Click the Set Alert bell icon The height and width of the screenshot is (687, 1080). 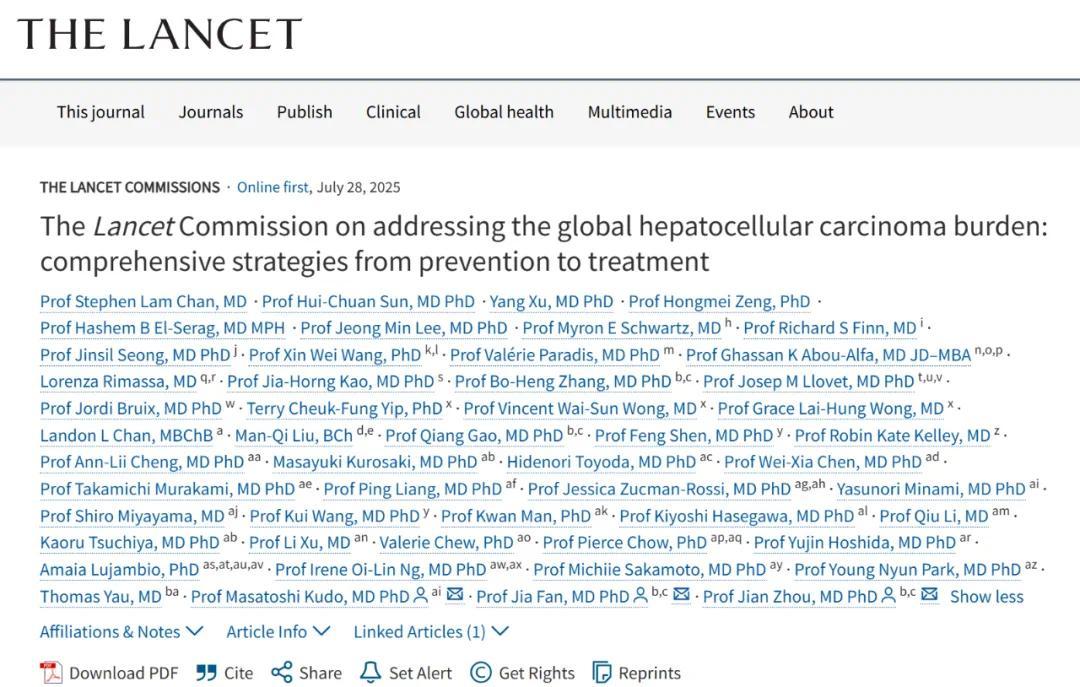pyautogui.click(x=370, y=673)
